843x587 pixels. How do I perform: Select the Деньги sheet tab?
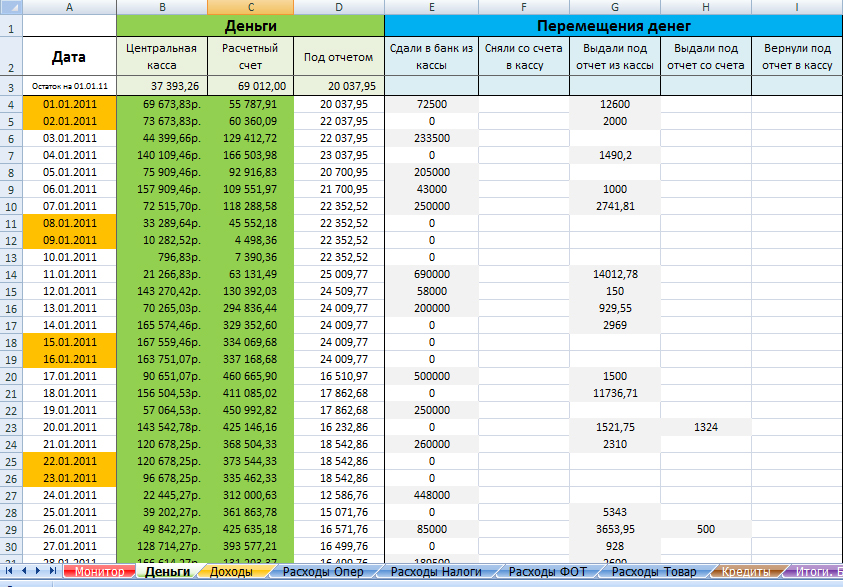[x=167, y=571]
